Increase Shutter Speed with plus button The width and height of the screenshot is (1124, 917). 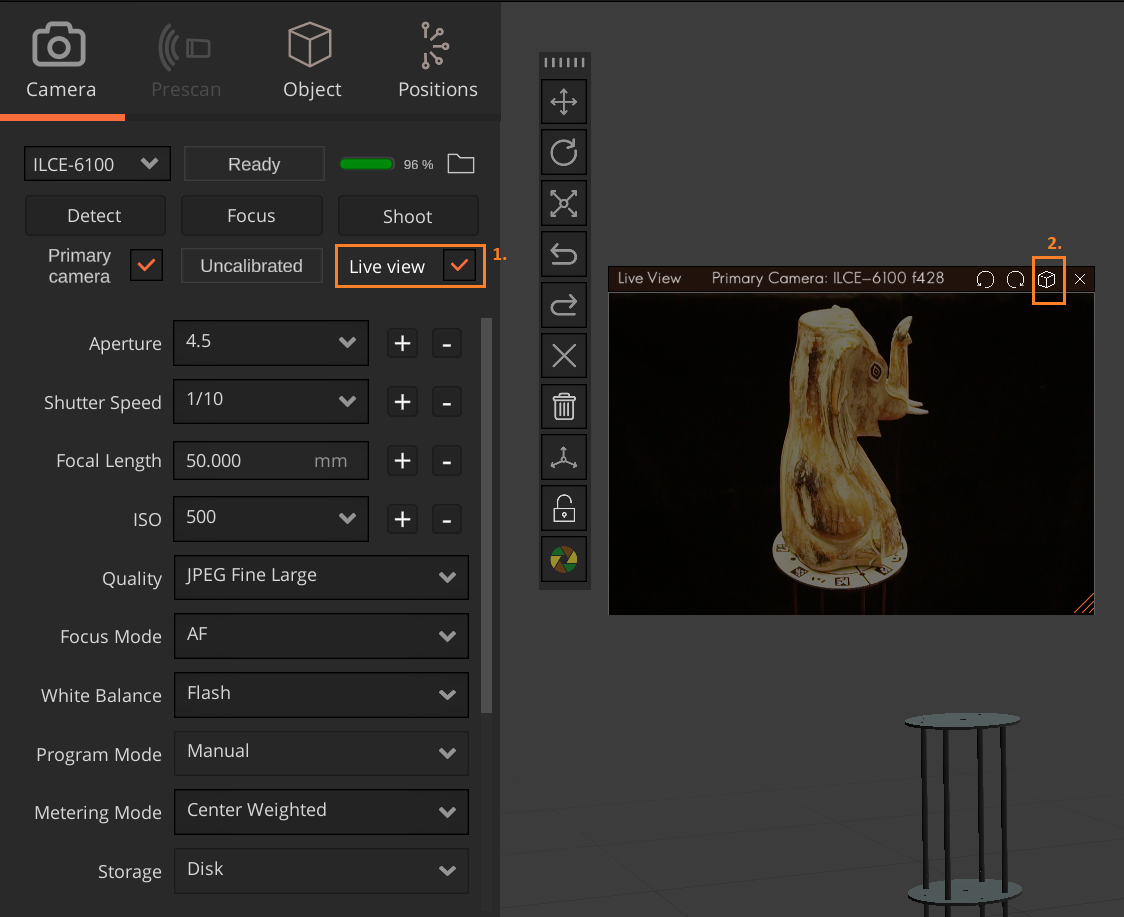point(402,402)
